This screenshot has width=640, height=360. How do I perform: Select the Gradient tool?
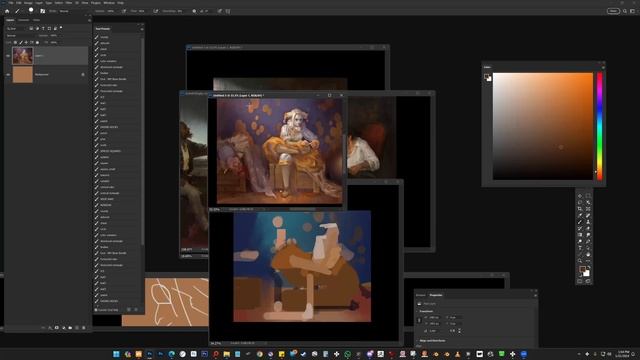pyautogui.click(x=580, y=235)
